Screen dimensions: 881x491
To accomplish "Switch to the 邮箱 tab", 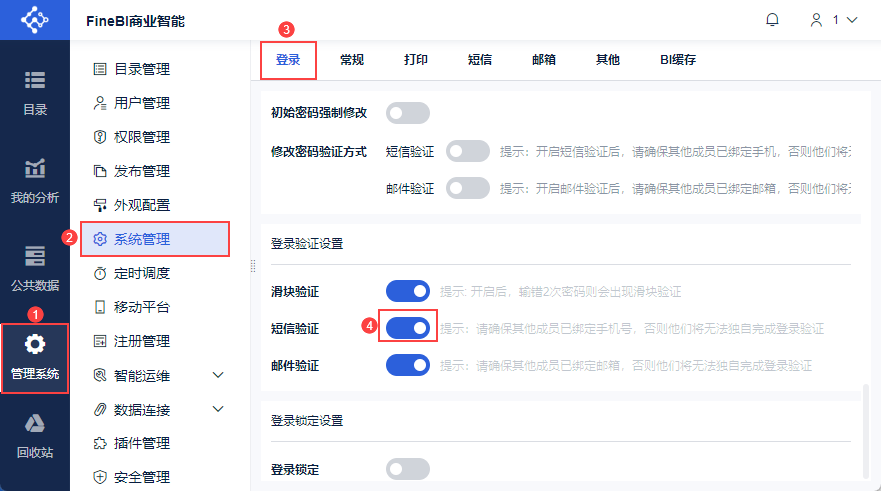I will coord(544,60).
